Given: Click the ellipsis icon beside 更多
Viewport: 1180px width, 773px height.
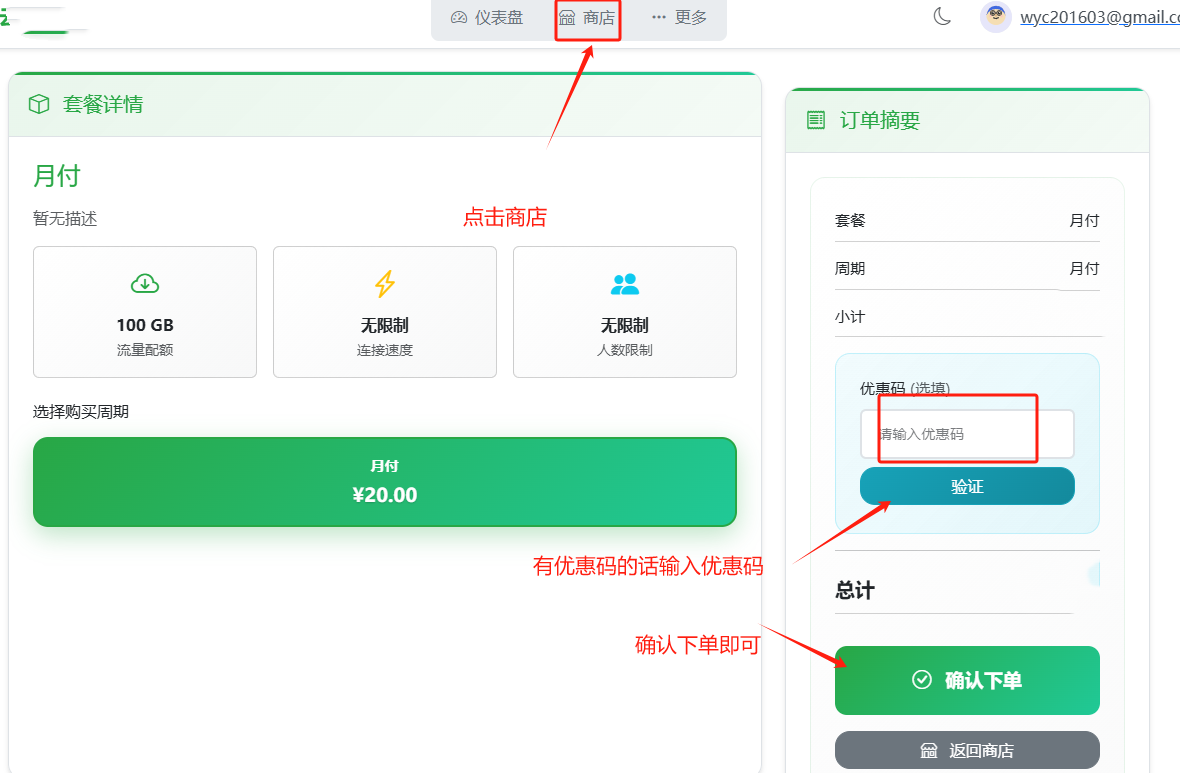Looking at the screenshot, I should click(658, 17).
